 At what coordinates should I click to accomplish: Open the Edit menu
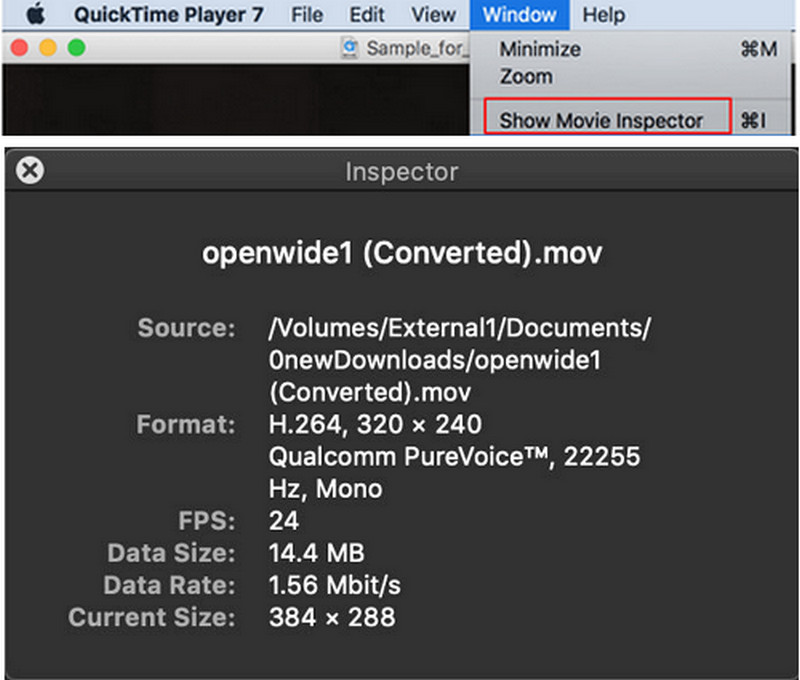click(x=366, y=15)
